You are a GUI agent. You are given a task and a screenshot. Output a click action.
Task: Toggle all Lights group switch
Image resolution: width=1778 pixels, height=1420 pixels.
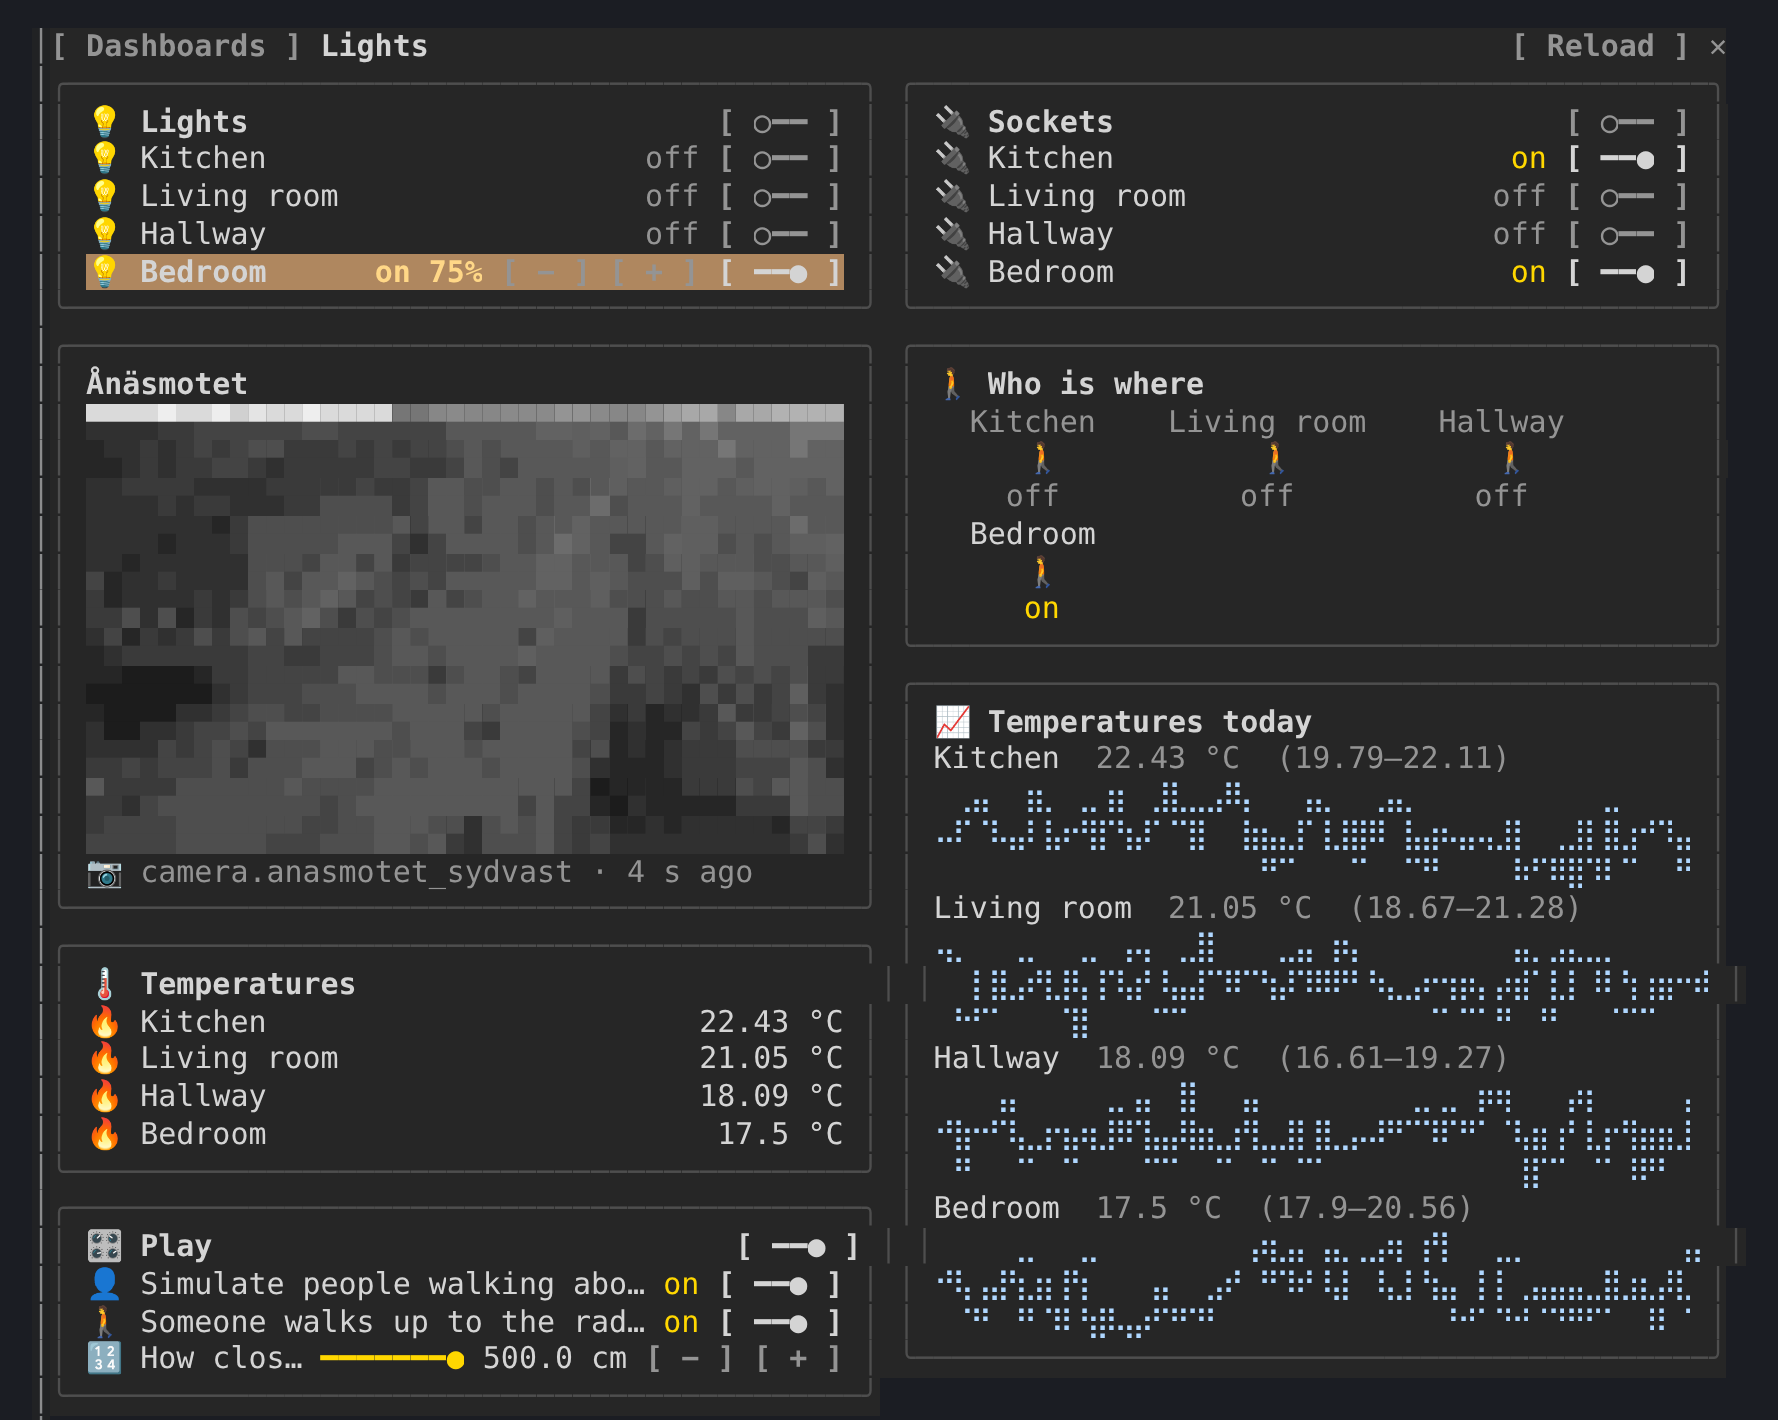click(x=780, y=122)
